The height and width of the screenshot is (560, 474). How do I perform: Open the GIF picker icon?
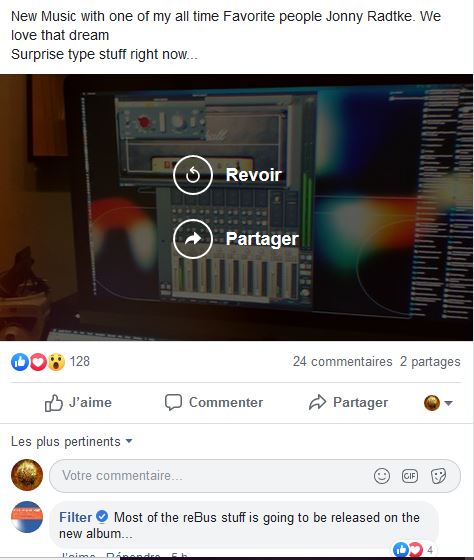pyautogui.click(x=410, y=476)
